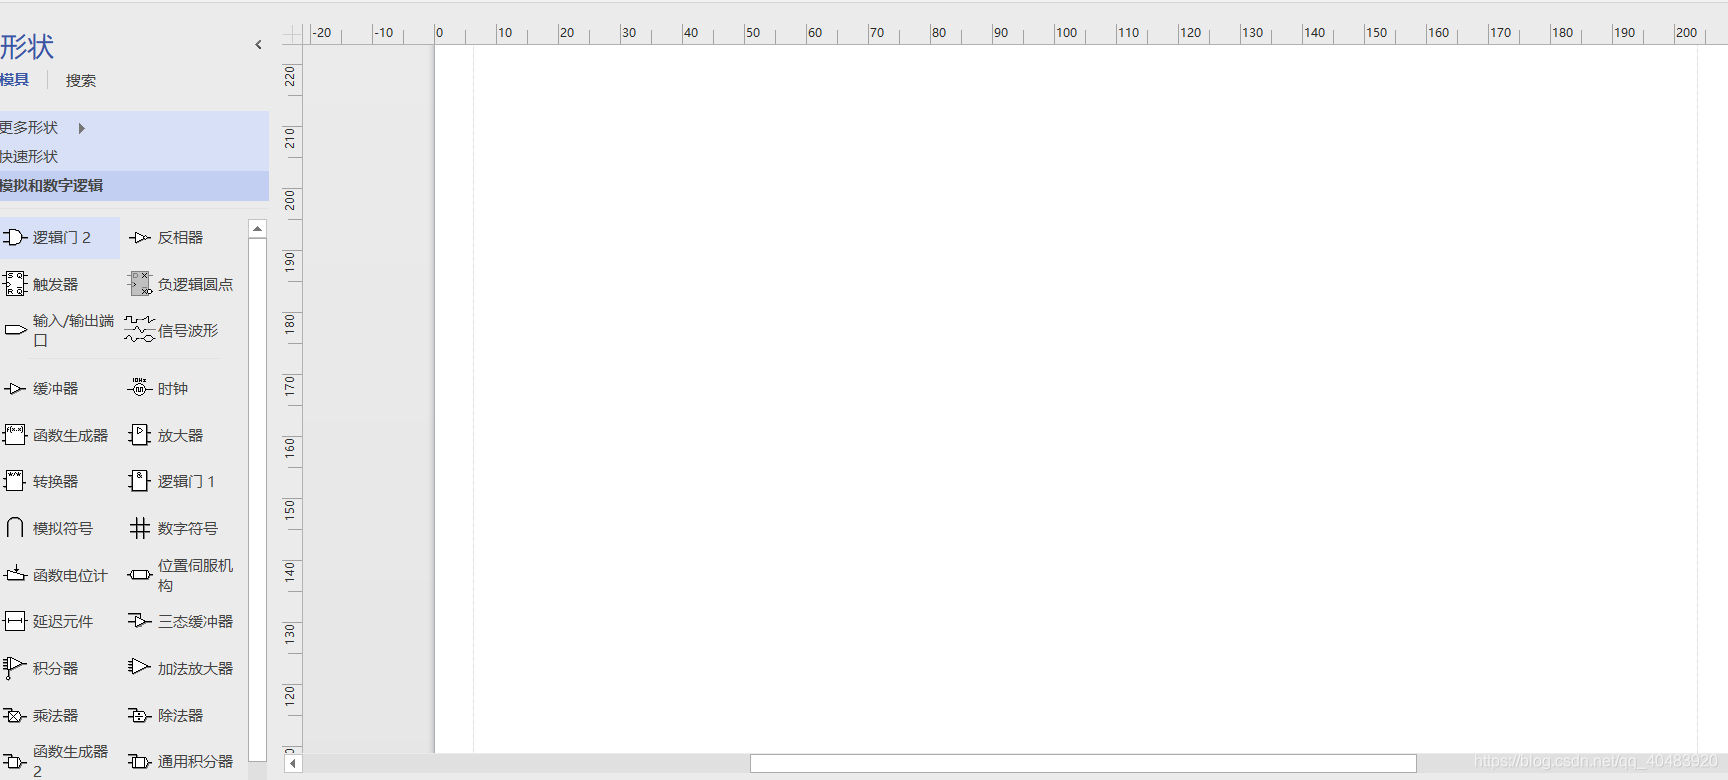The image size is (1728, 780).
Task: Switch to the 模具 tab
Action: pos(15,80)
